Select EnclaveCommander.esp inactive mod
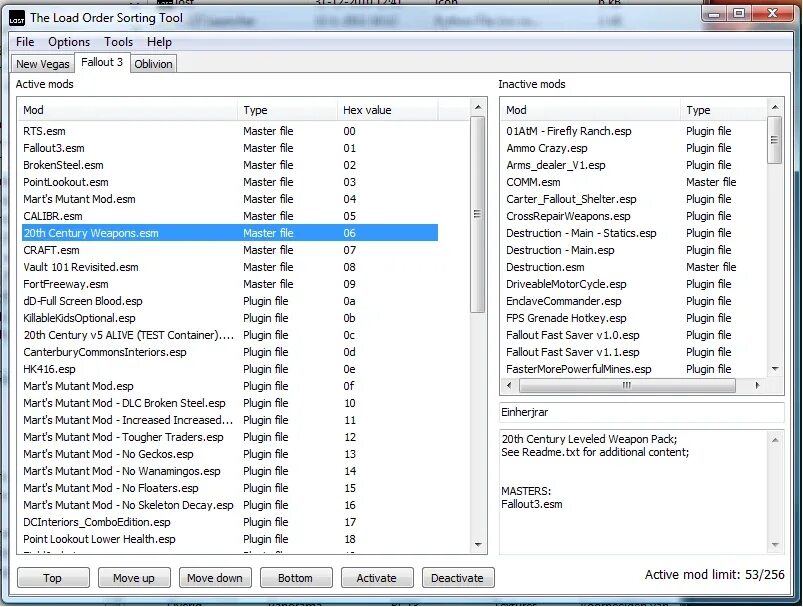The width and height of the screenshot is (803, 607). (634, 301)
